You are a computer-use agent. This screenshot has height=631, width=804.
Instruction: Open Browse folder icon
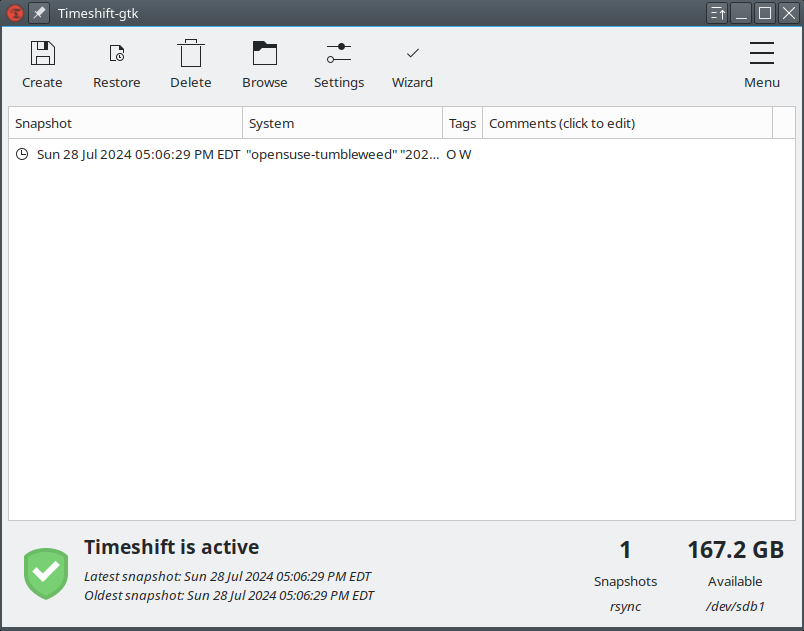coord(265,53)
